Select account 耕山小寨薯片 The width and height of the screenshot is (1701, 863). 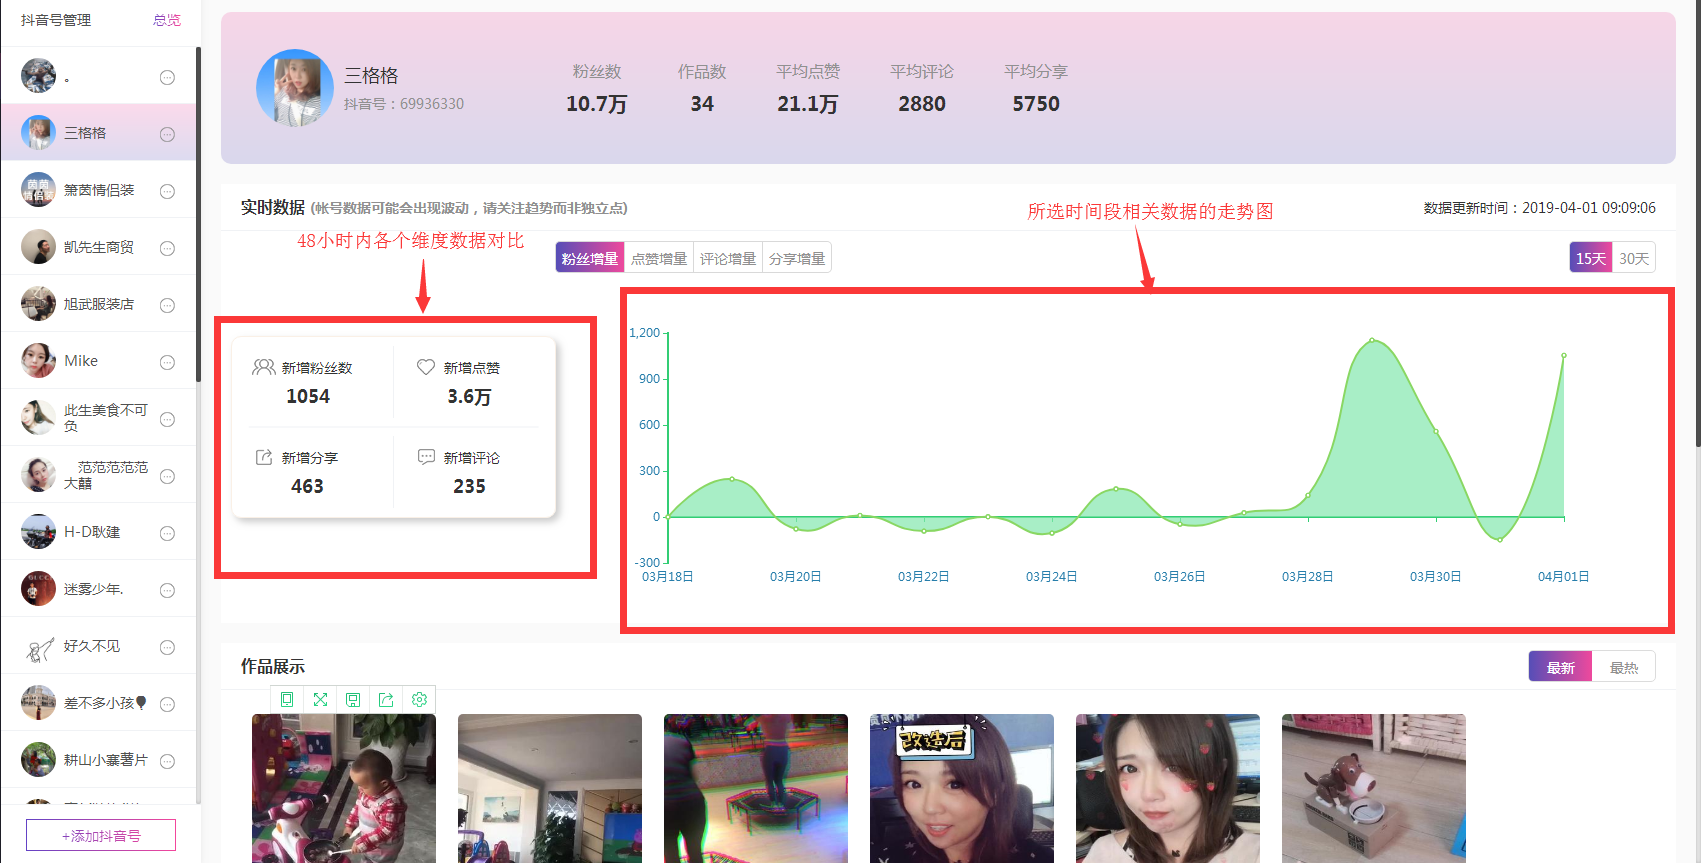(x=98, y=759)
